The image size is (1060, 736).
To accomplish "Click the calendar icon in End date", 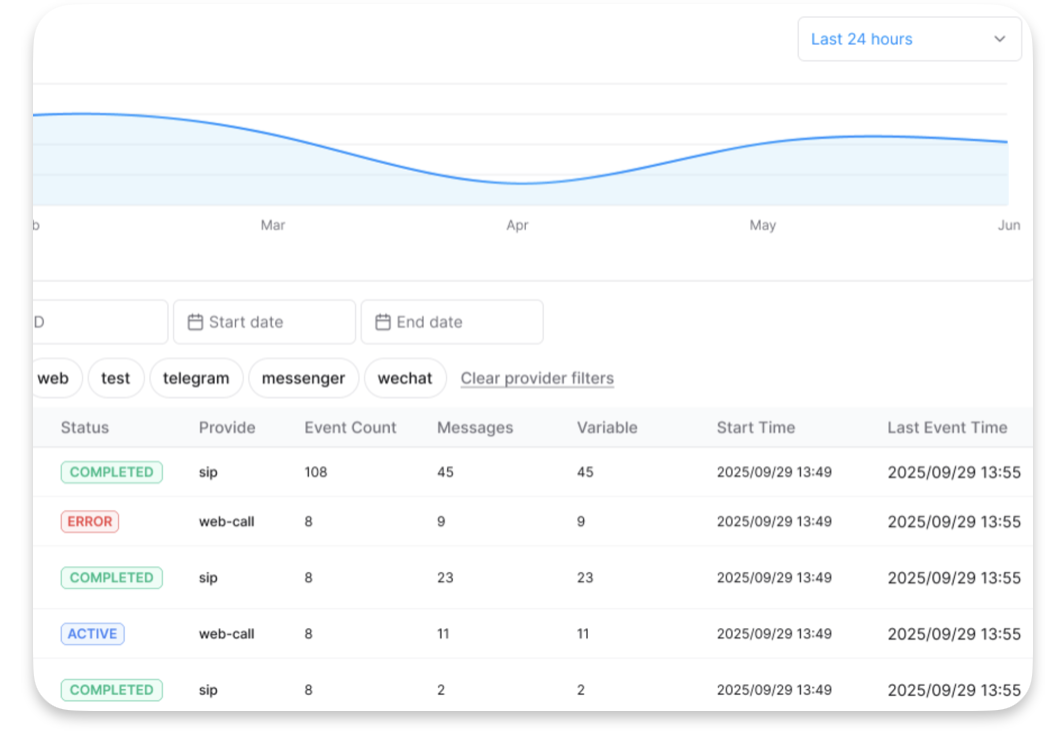I will pyautogui.click(x=382, y=322).
